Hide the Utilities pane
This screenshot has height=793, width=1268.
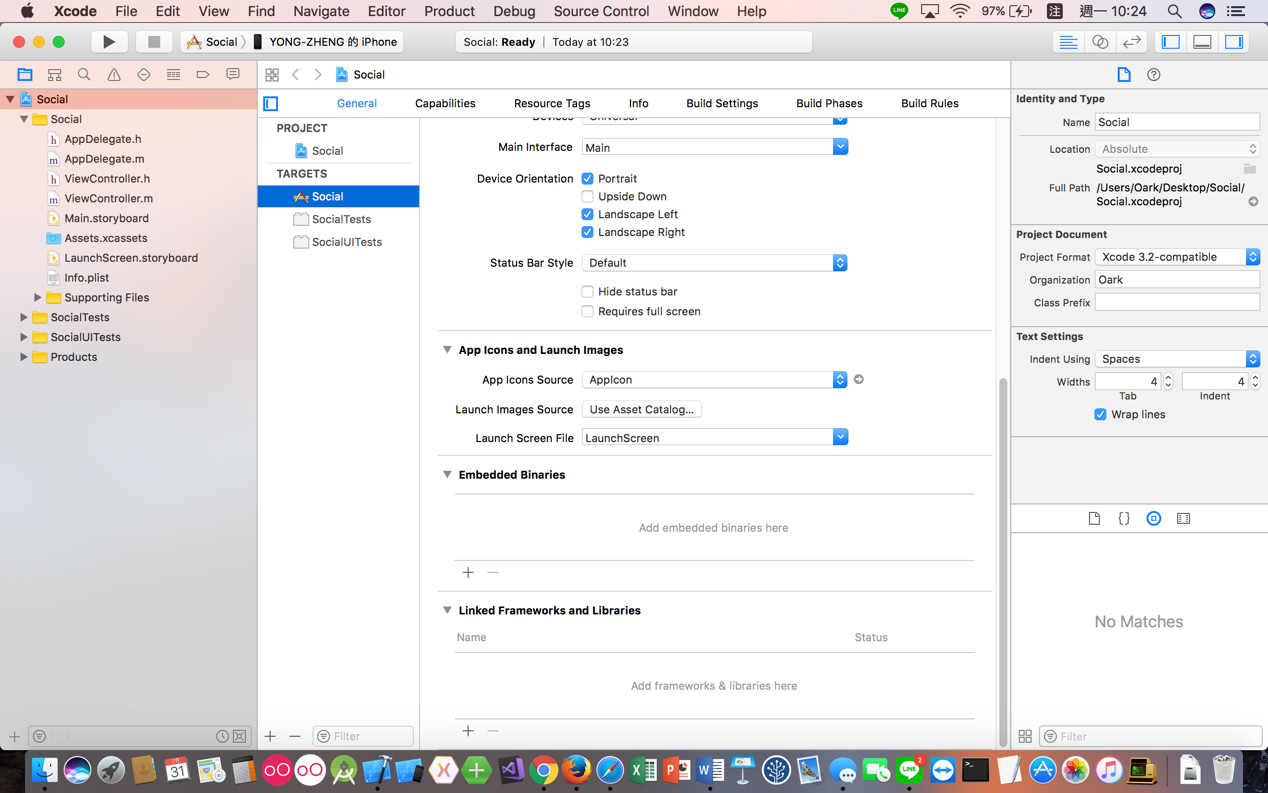[1235, 42]
